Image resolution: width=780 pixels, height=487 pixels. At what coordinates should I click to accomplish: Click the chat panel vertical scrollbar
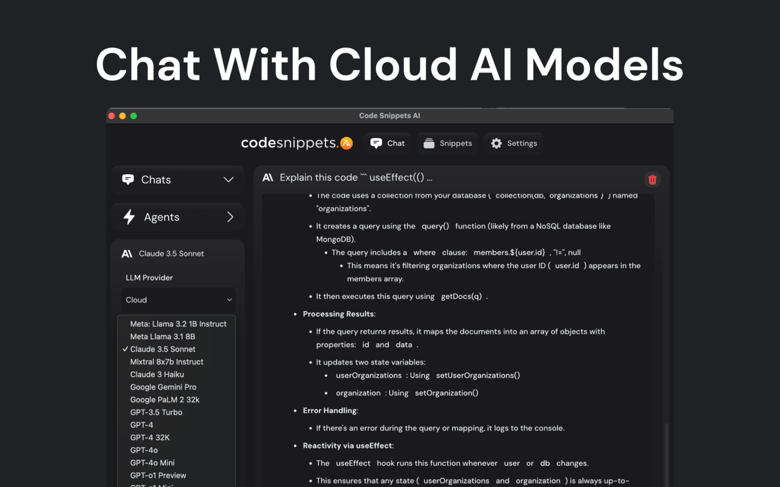click(666, 455)
